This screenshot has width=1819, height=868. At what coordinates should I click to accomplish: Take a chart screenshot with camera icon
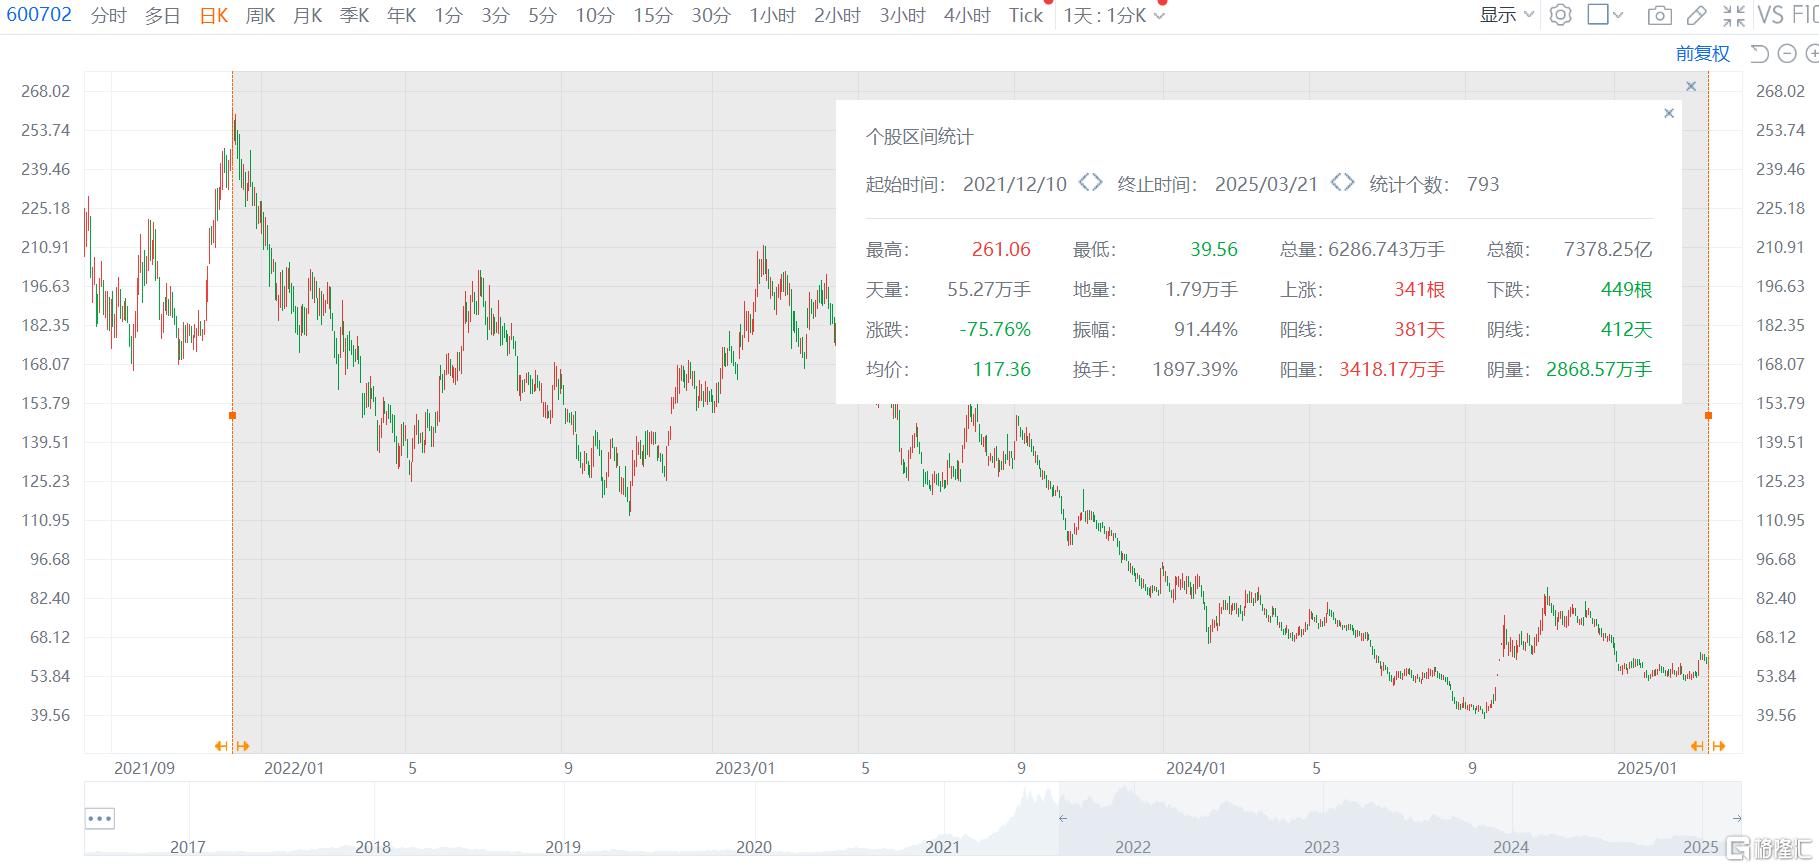click(1659, 15)
